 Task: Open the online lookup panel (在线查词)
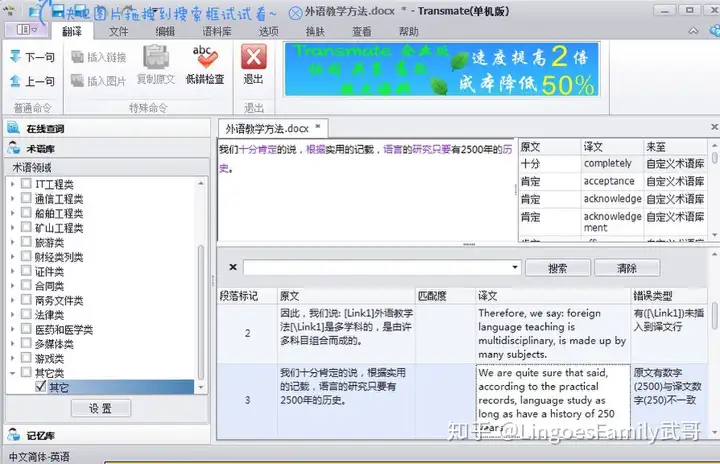tap(107, 129)
